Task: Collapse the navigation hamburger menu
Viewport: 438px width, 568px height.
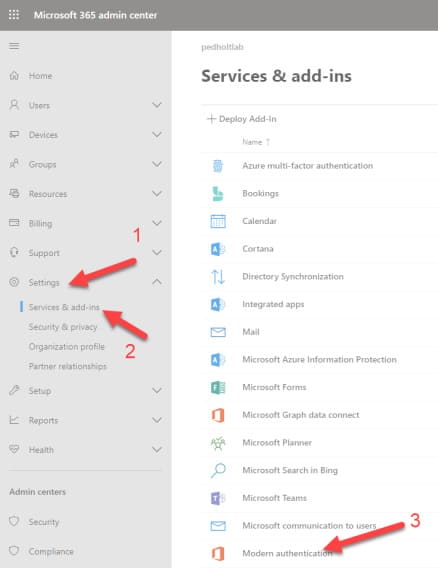Action: [x=14, y=46]
